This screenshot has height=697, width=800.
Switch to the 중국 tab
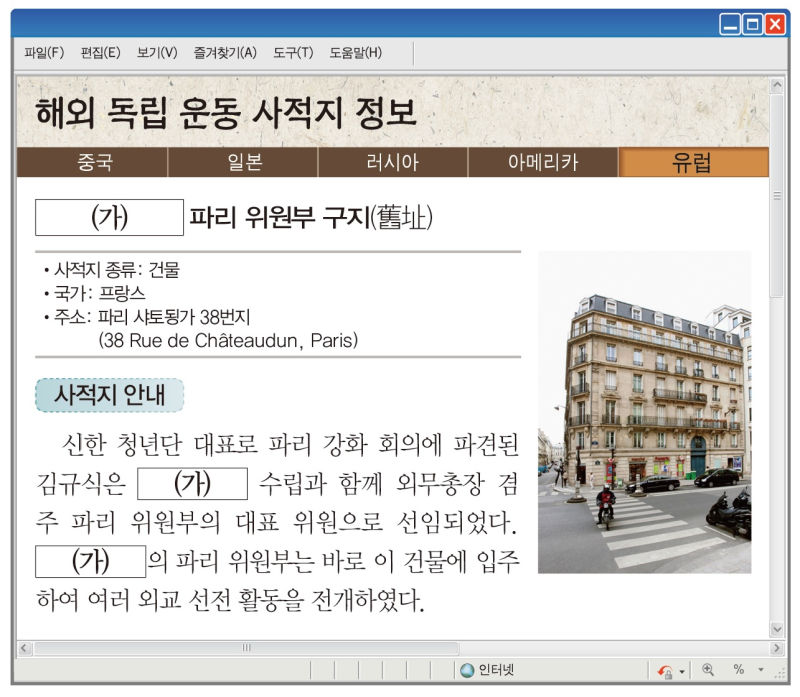tap(93, 163)
